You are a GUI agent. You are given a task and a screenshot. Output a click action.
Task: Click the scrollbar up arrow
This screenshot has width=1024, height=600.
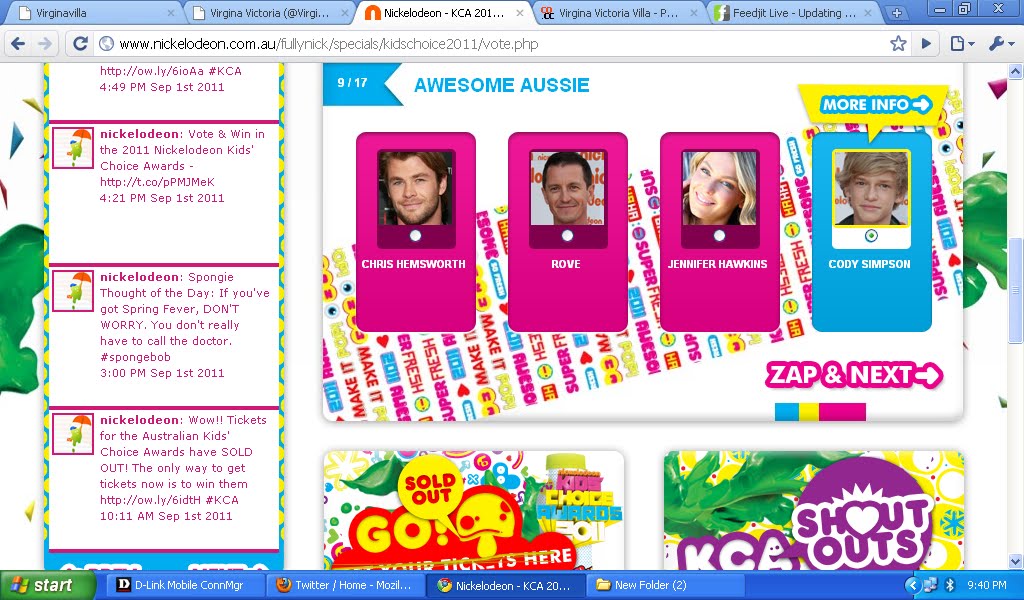1016,71
